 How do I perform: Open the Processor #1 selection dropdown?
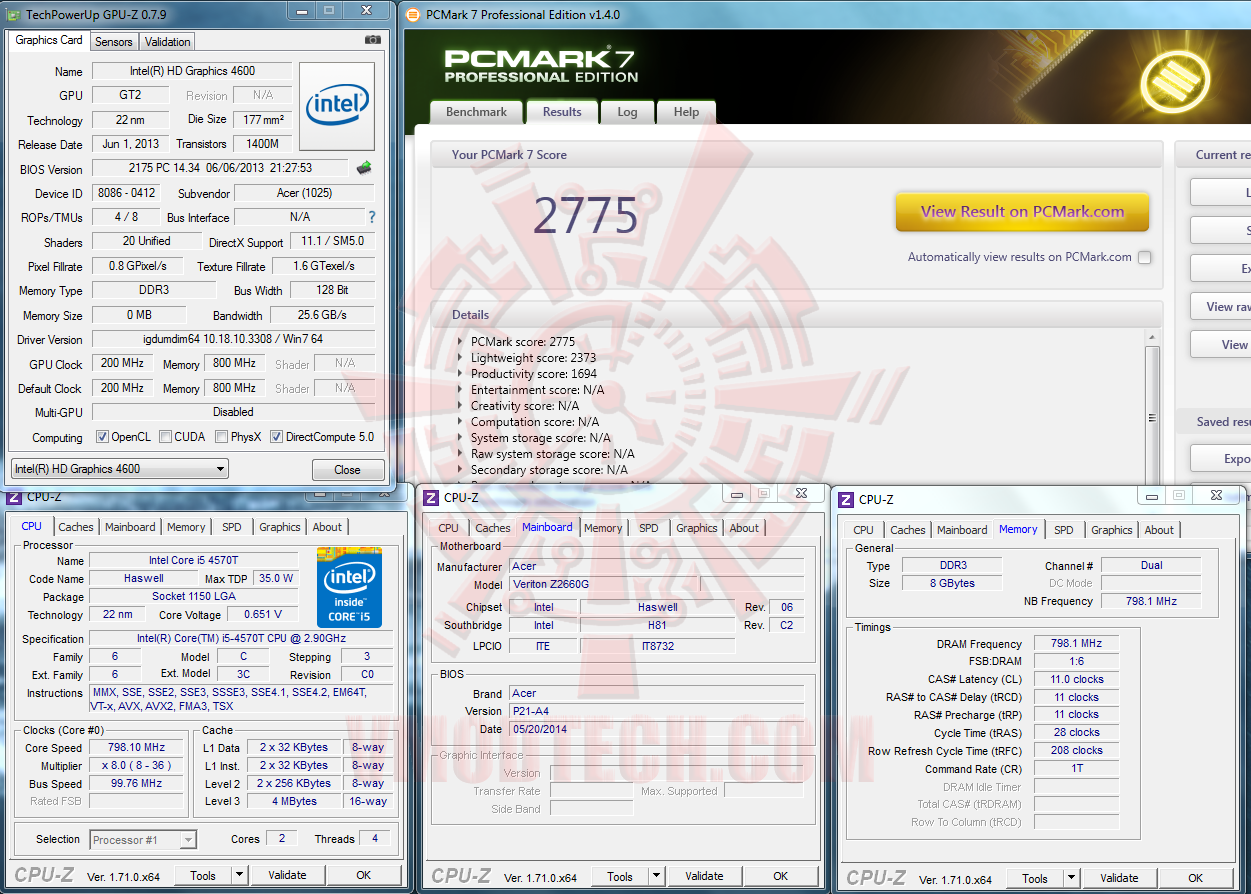tap(143, 840)
